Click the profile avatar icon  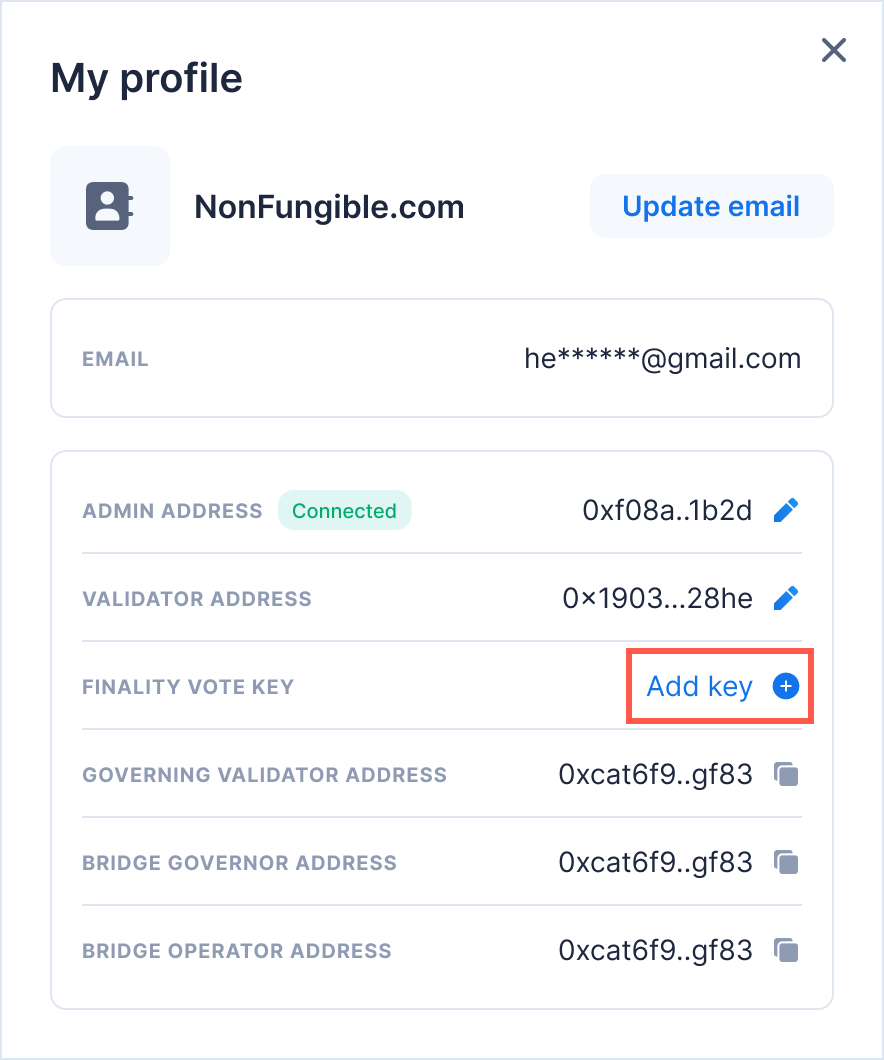[x=110, y=207]
